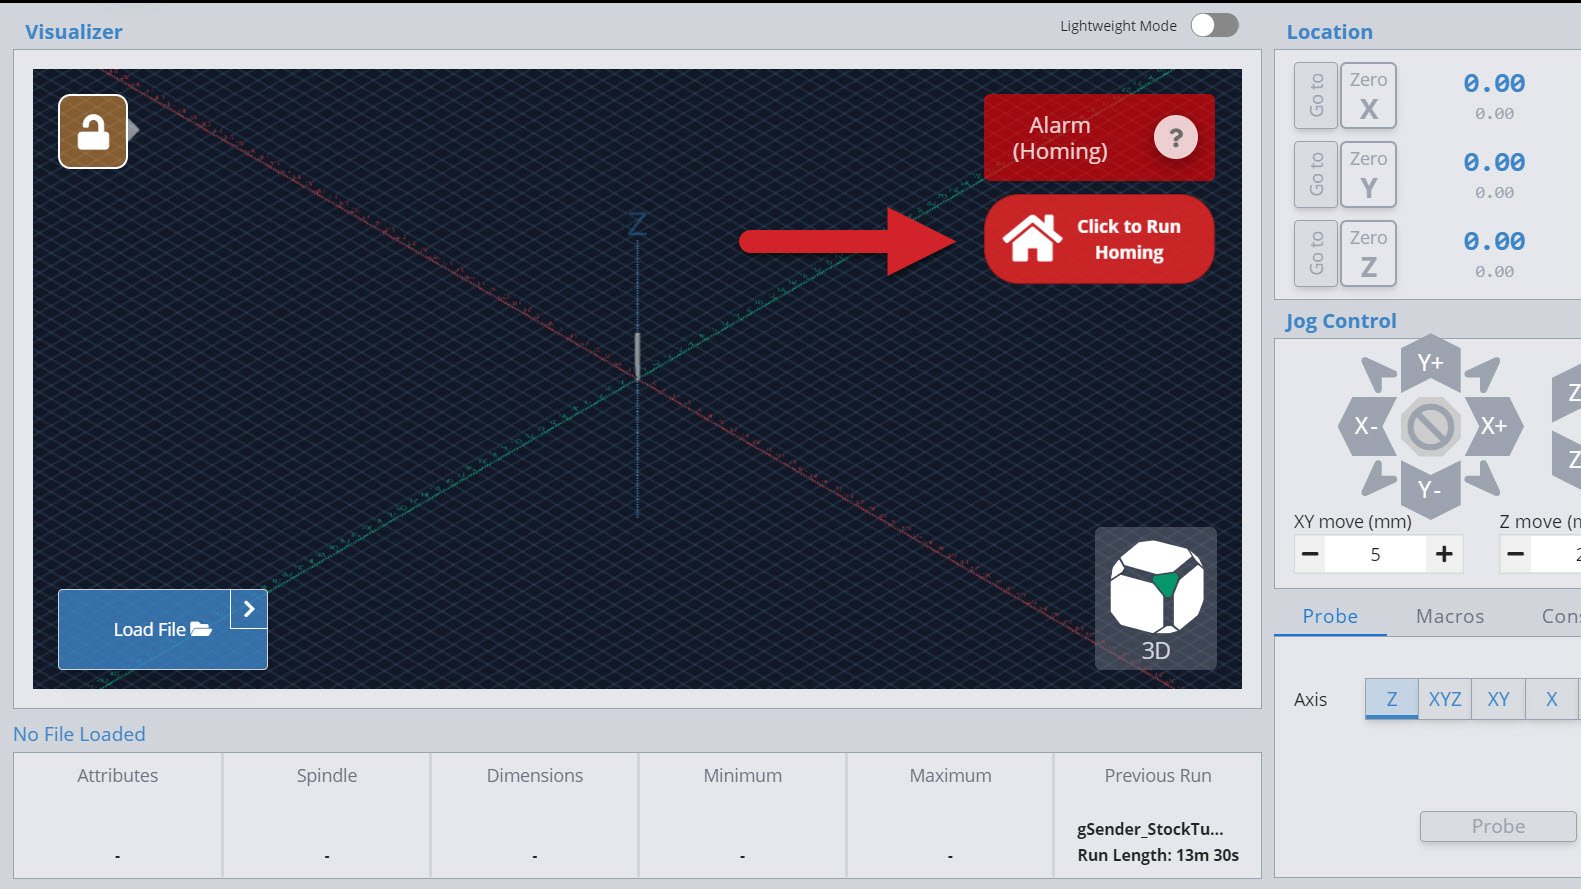Select the XYZ probe axis option

click(1444, 699)
